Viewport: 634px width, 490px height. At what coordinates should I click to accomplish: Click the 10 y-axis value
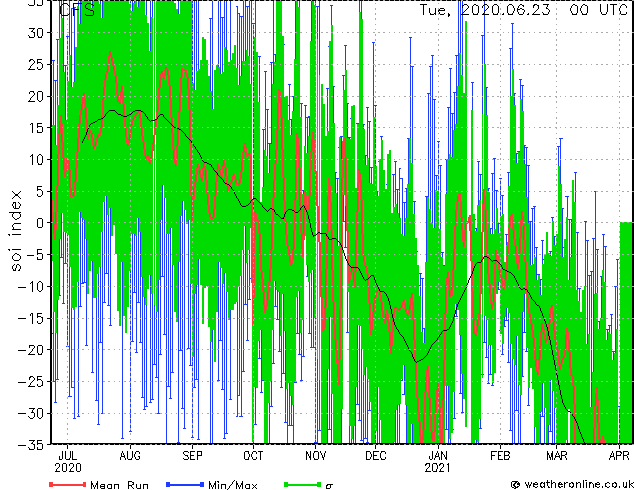click(35, 160)
